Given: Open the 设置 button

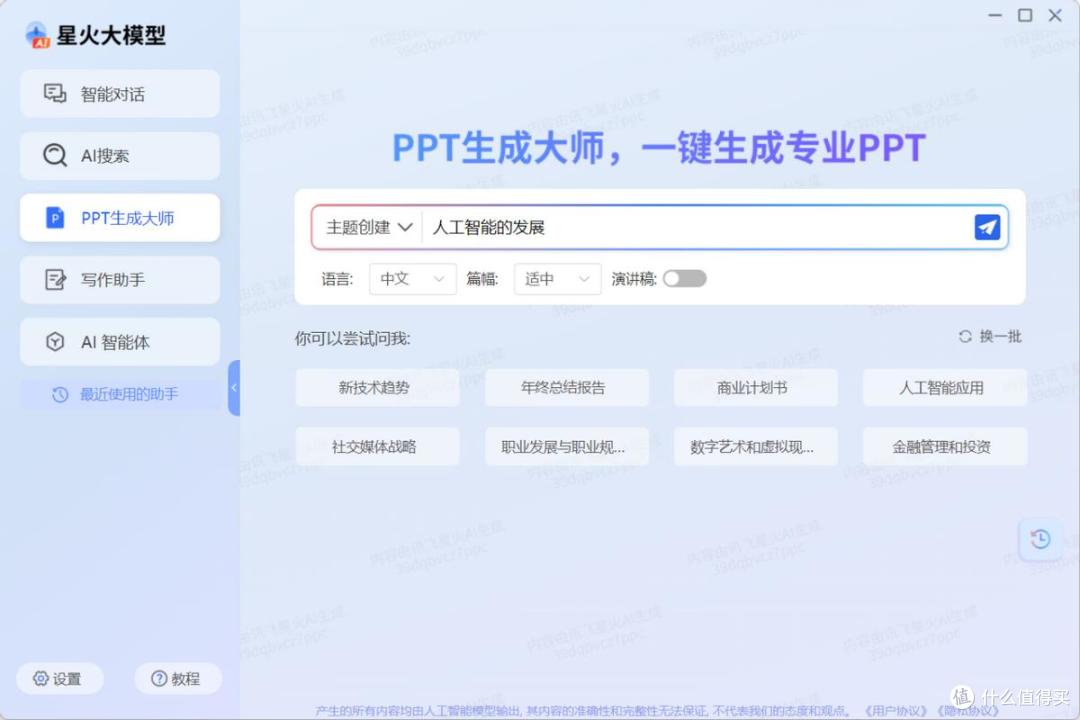Looking at the screenshot, I should [60, 679].
